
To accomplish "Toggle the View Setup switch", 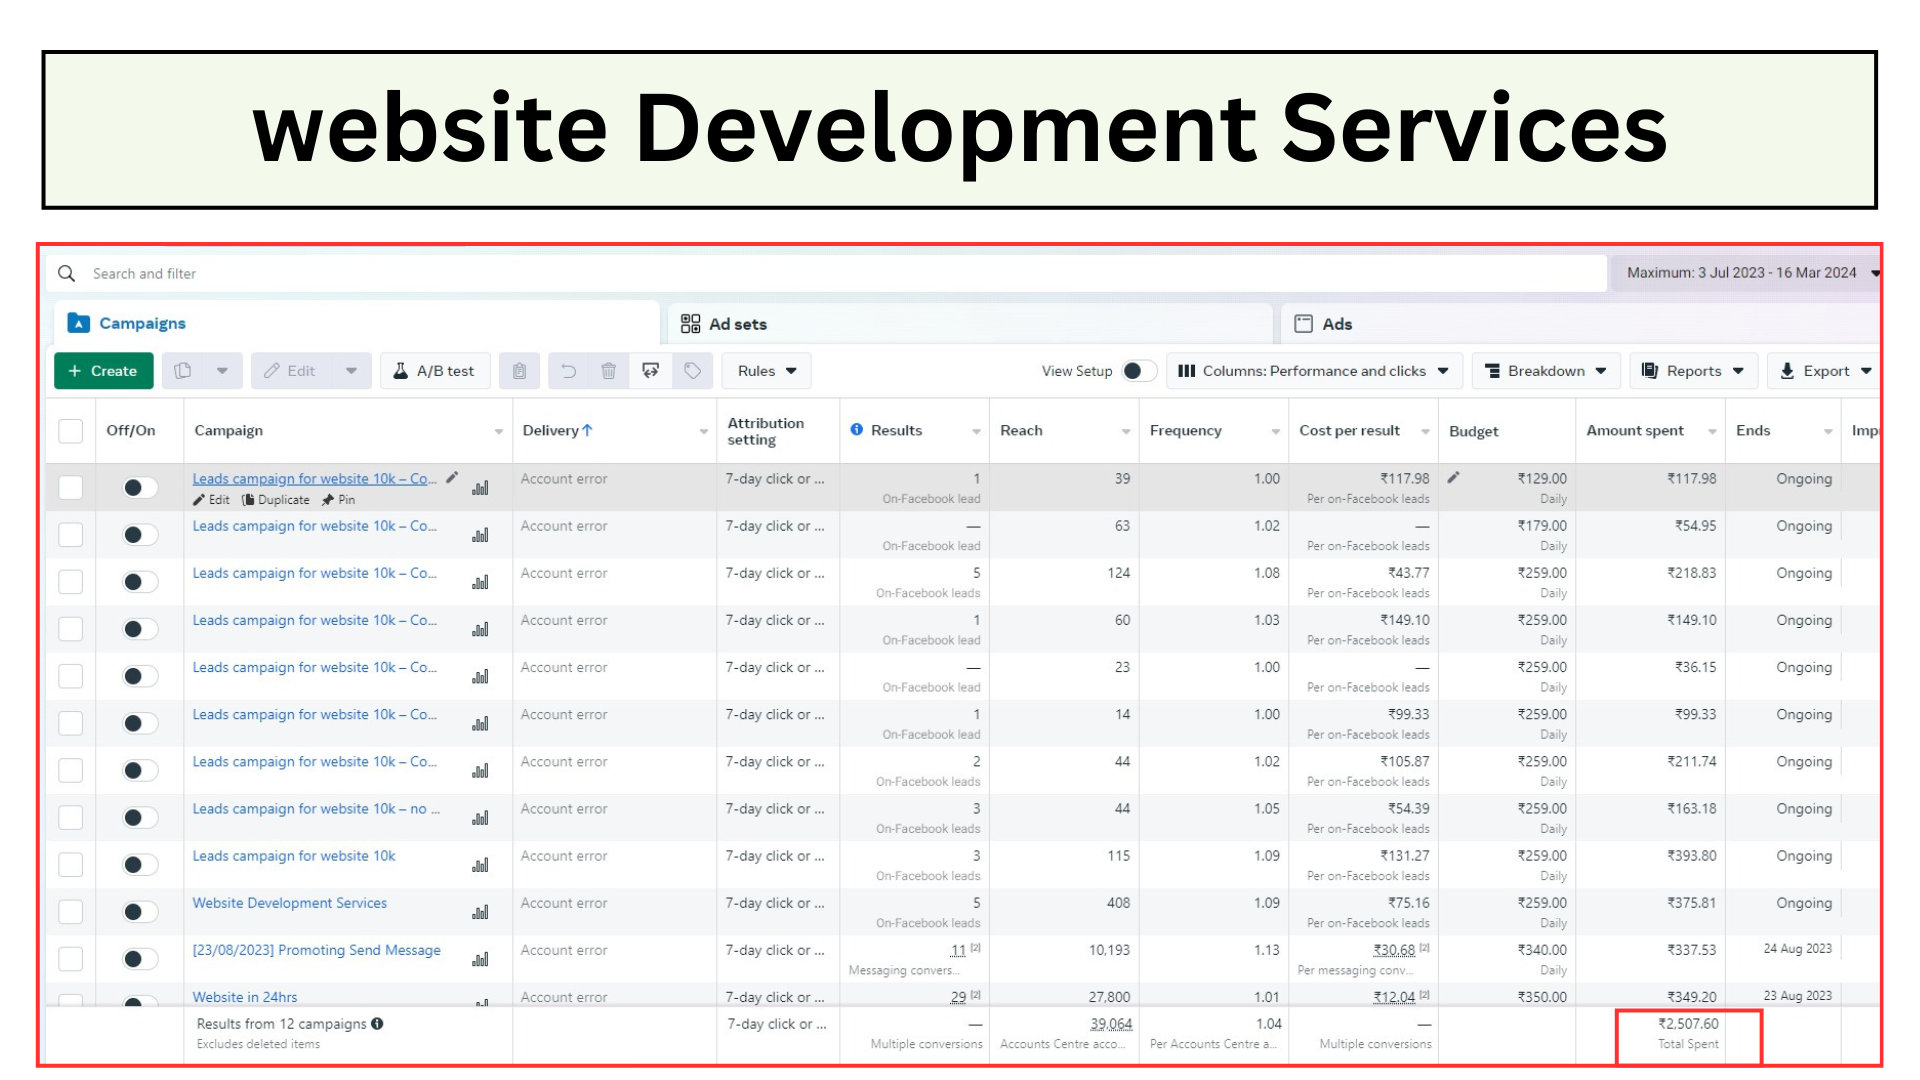I will coord(1138,371).
